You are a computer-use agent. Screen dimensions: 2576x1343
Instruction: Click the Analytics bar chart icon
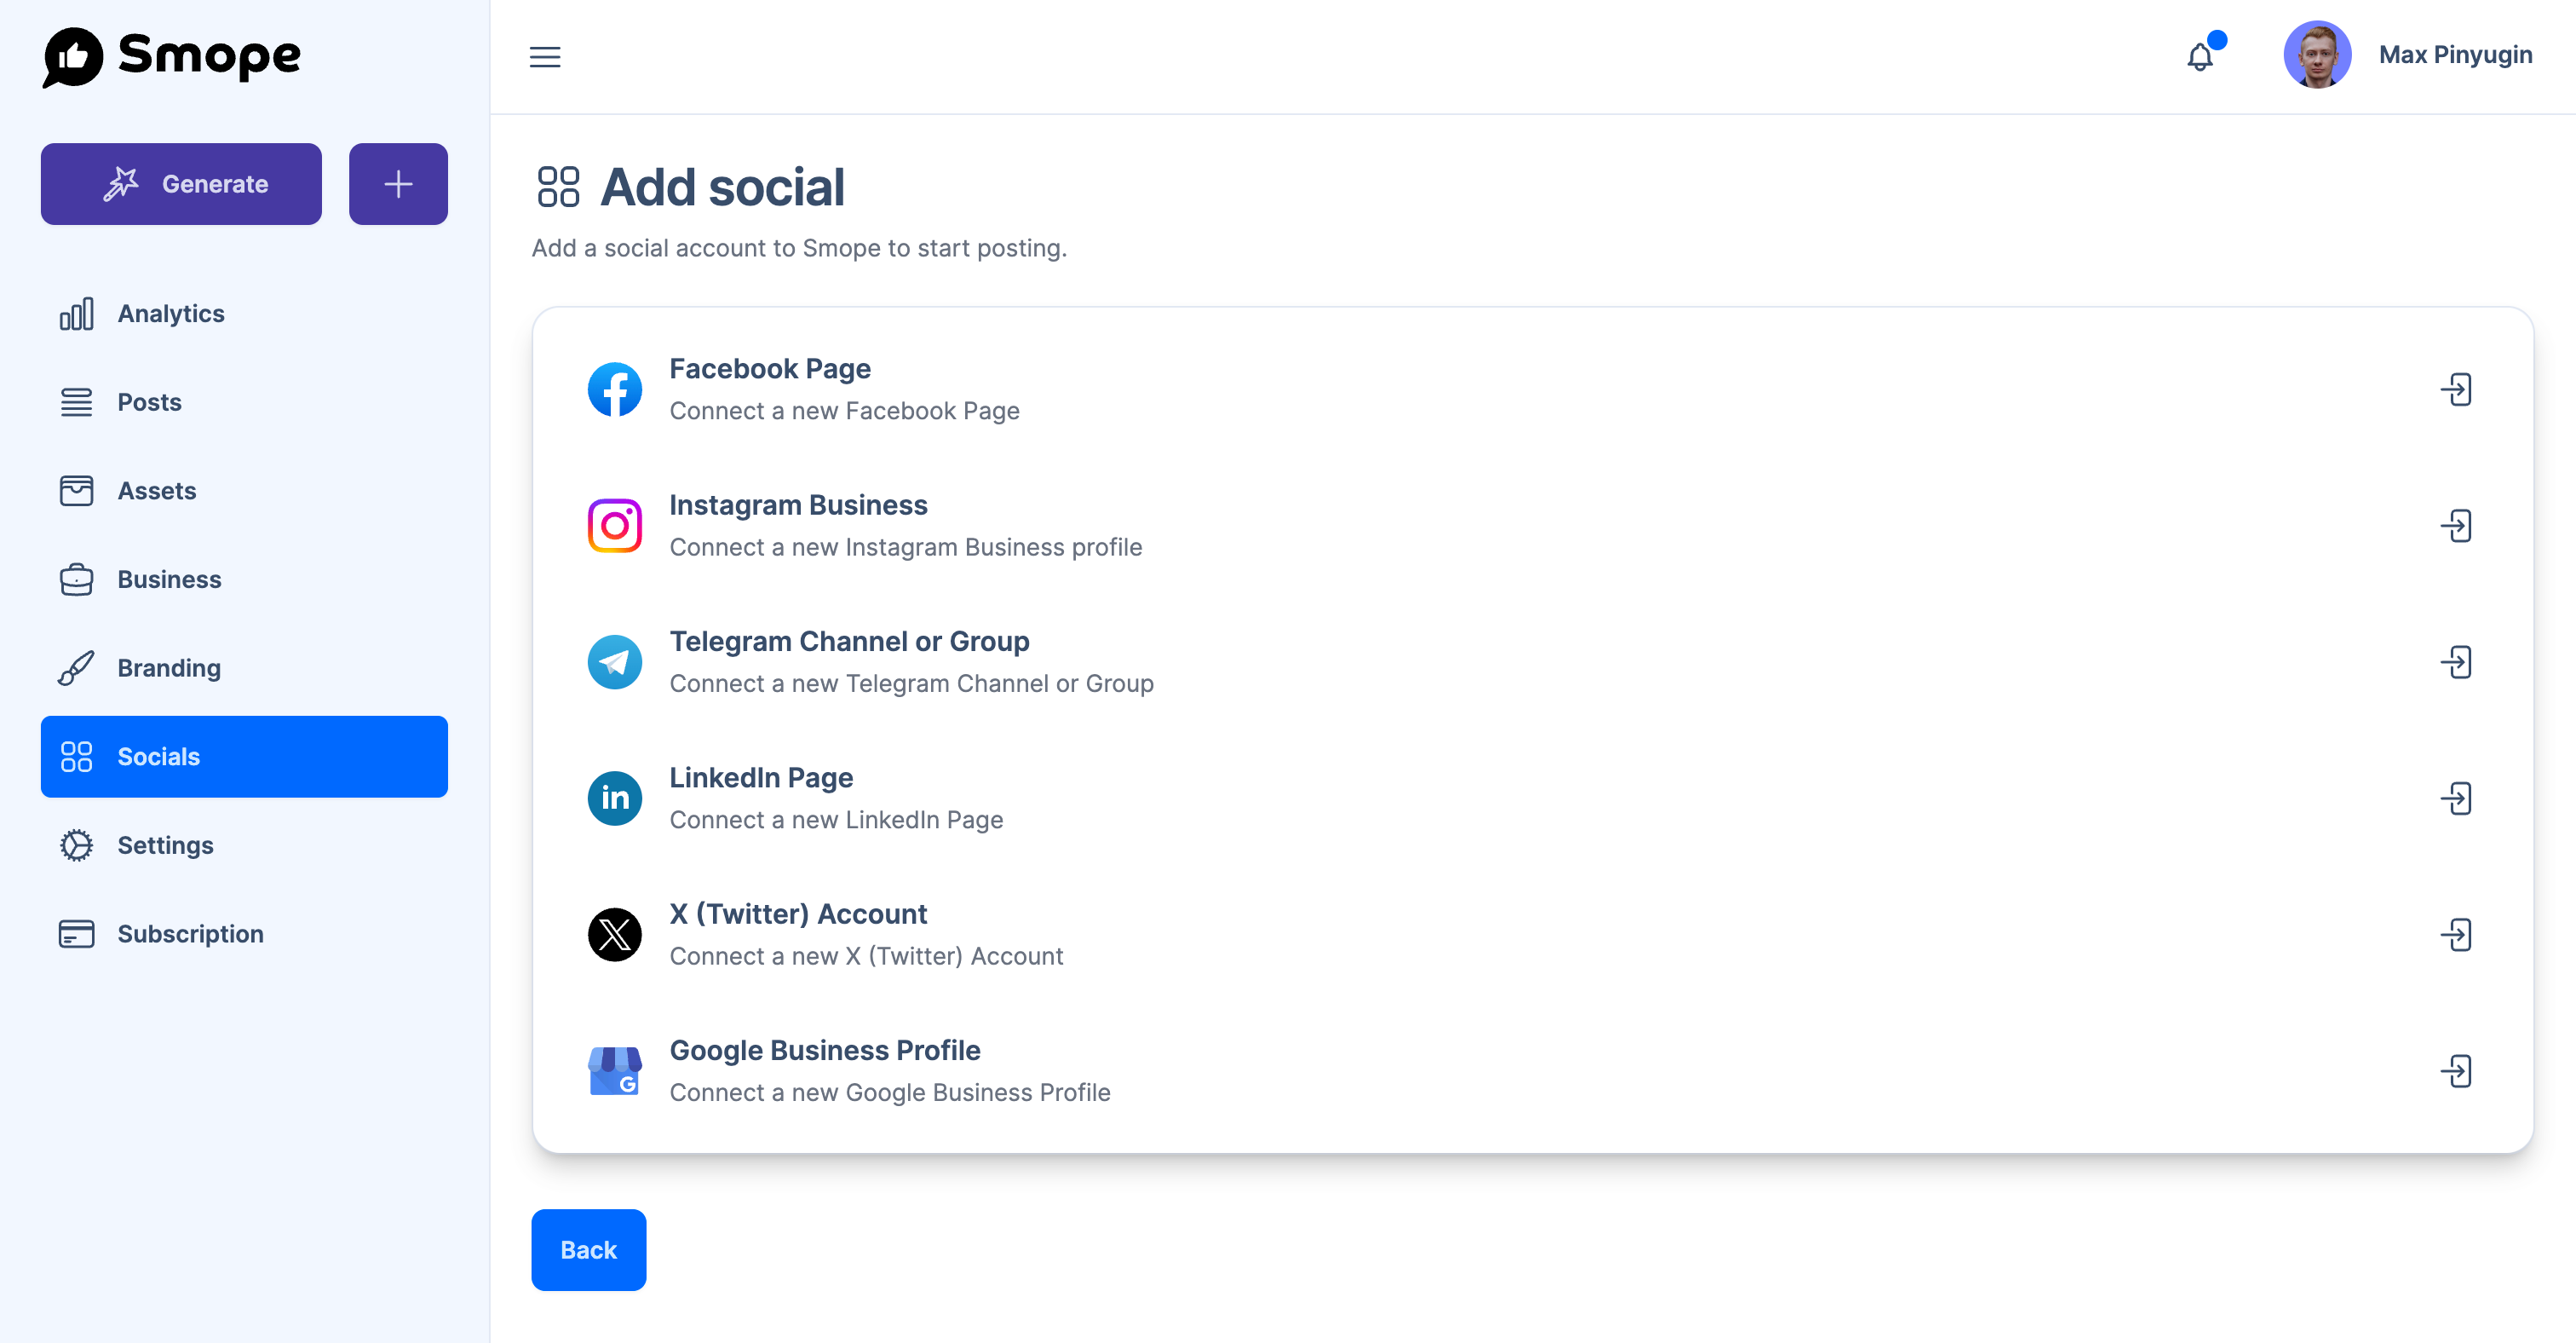76,314
